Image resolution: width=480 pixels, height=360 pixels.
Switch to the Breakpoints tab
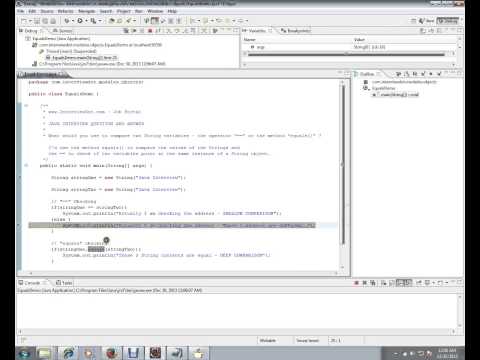pos(296,31)
